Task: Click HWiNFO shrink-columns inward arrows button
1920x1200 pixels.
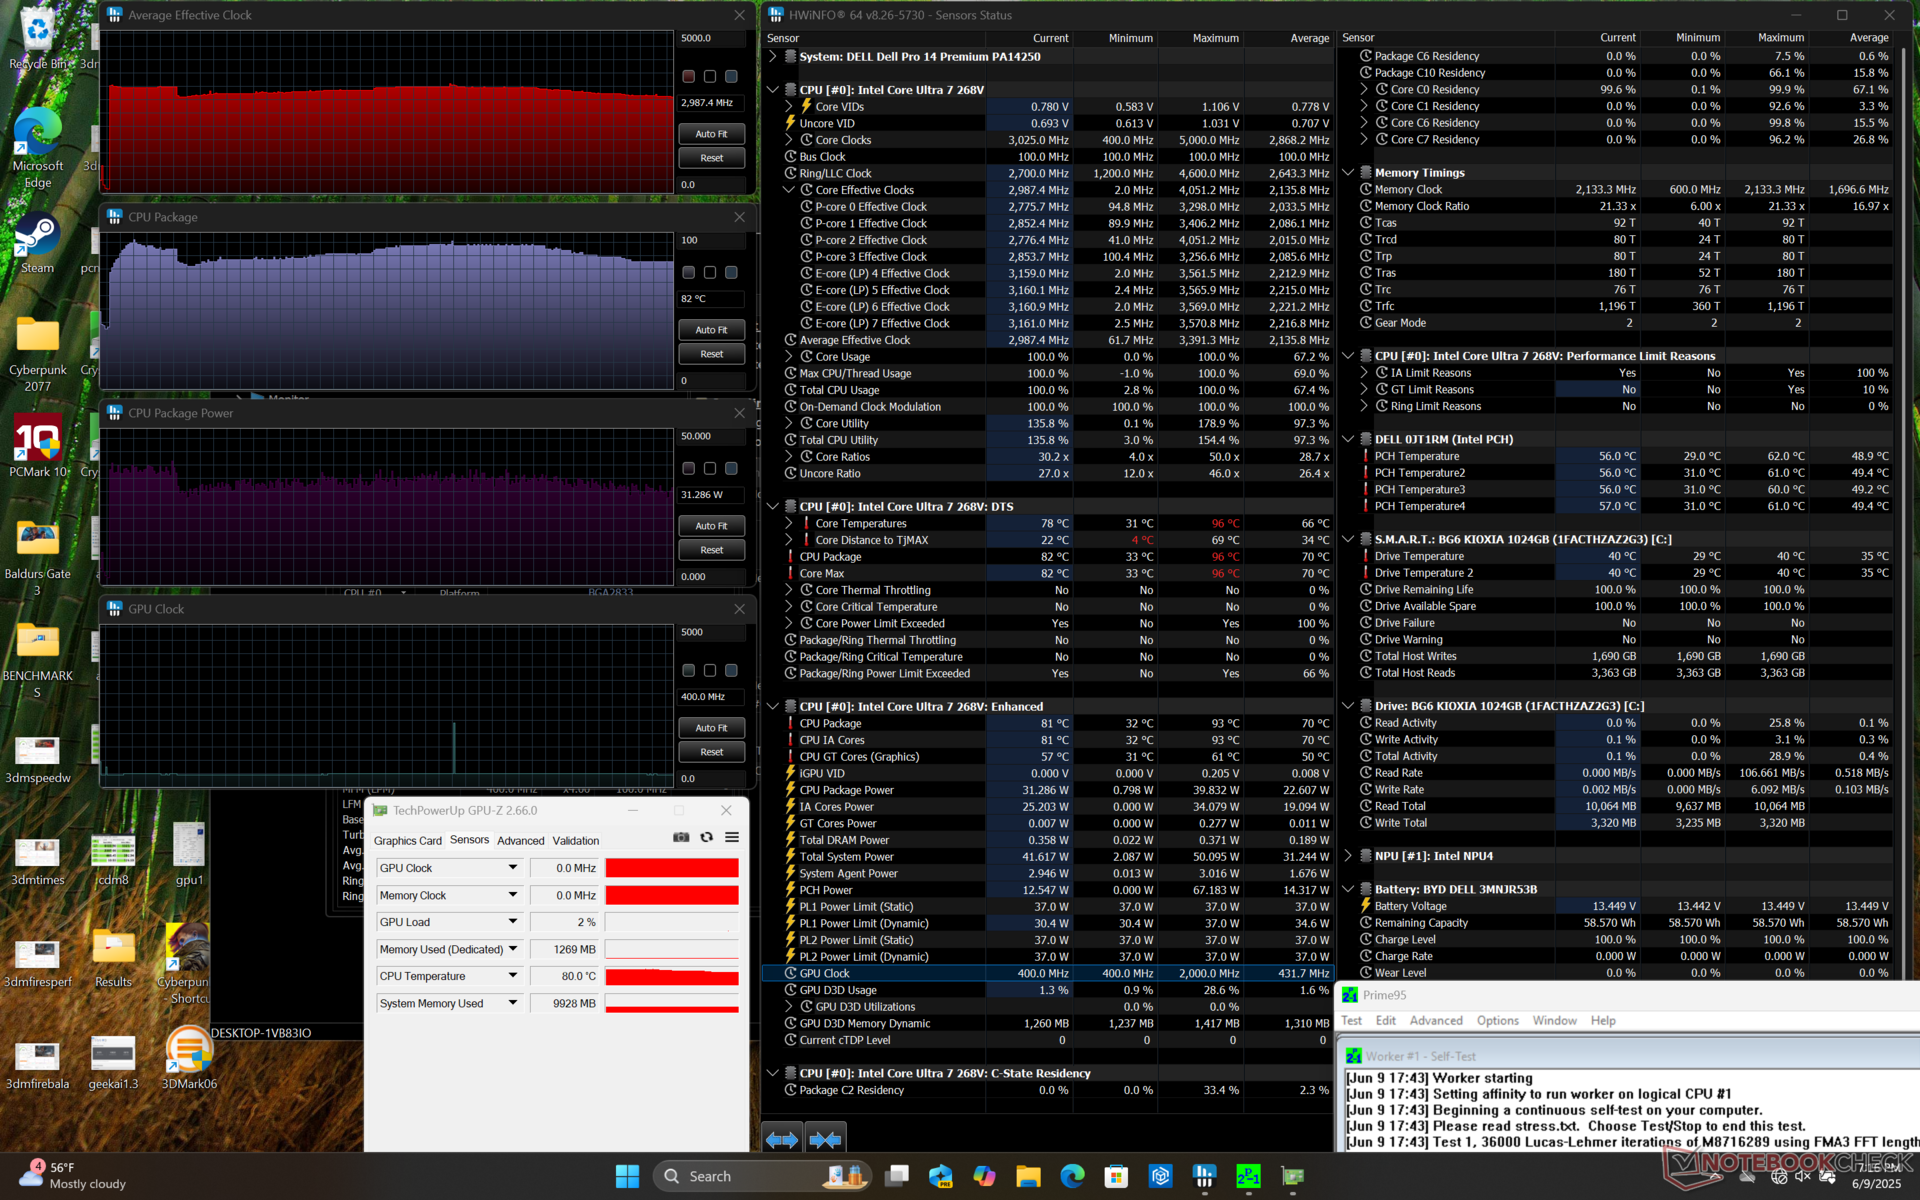Action: click(x=825, y=1139)
